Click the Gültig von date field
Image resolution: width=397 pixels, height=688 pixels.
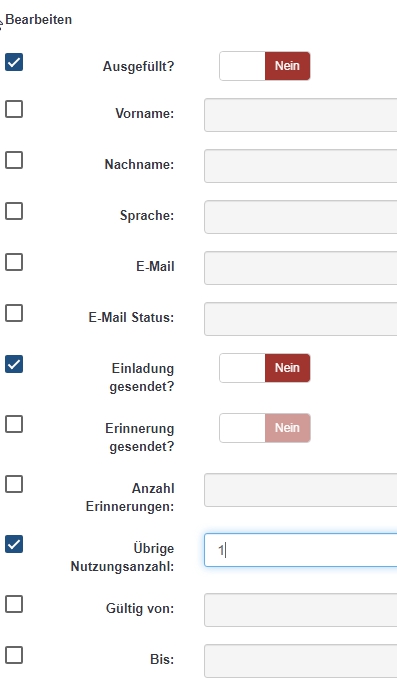pos(300,610)
